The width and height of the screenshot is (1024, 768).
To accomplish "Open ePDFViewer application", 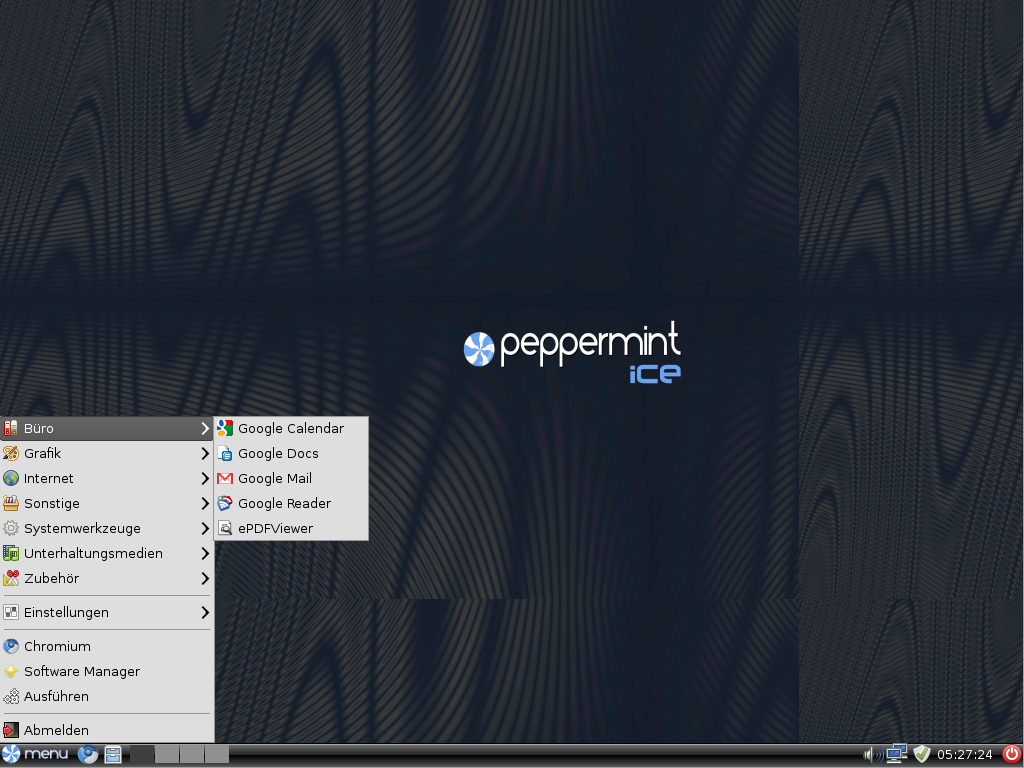I will click(275, 529).
